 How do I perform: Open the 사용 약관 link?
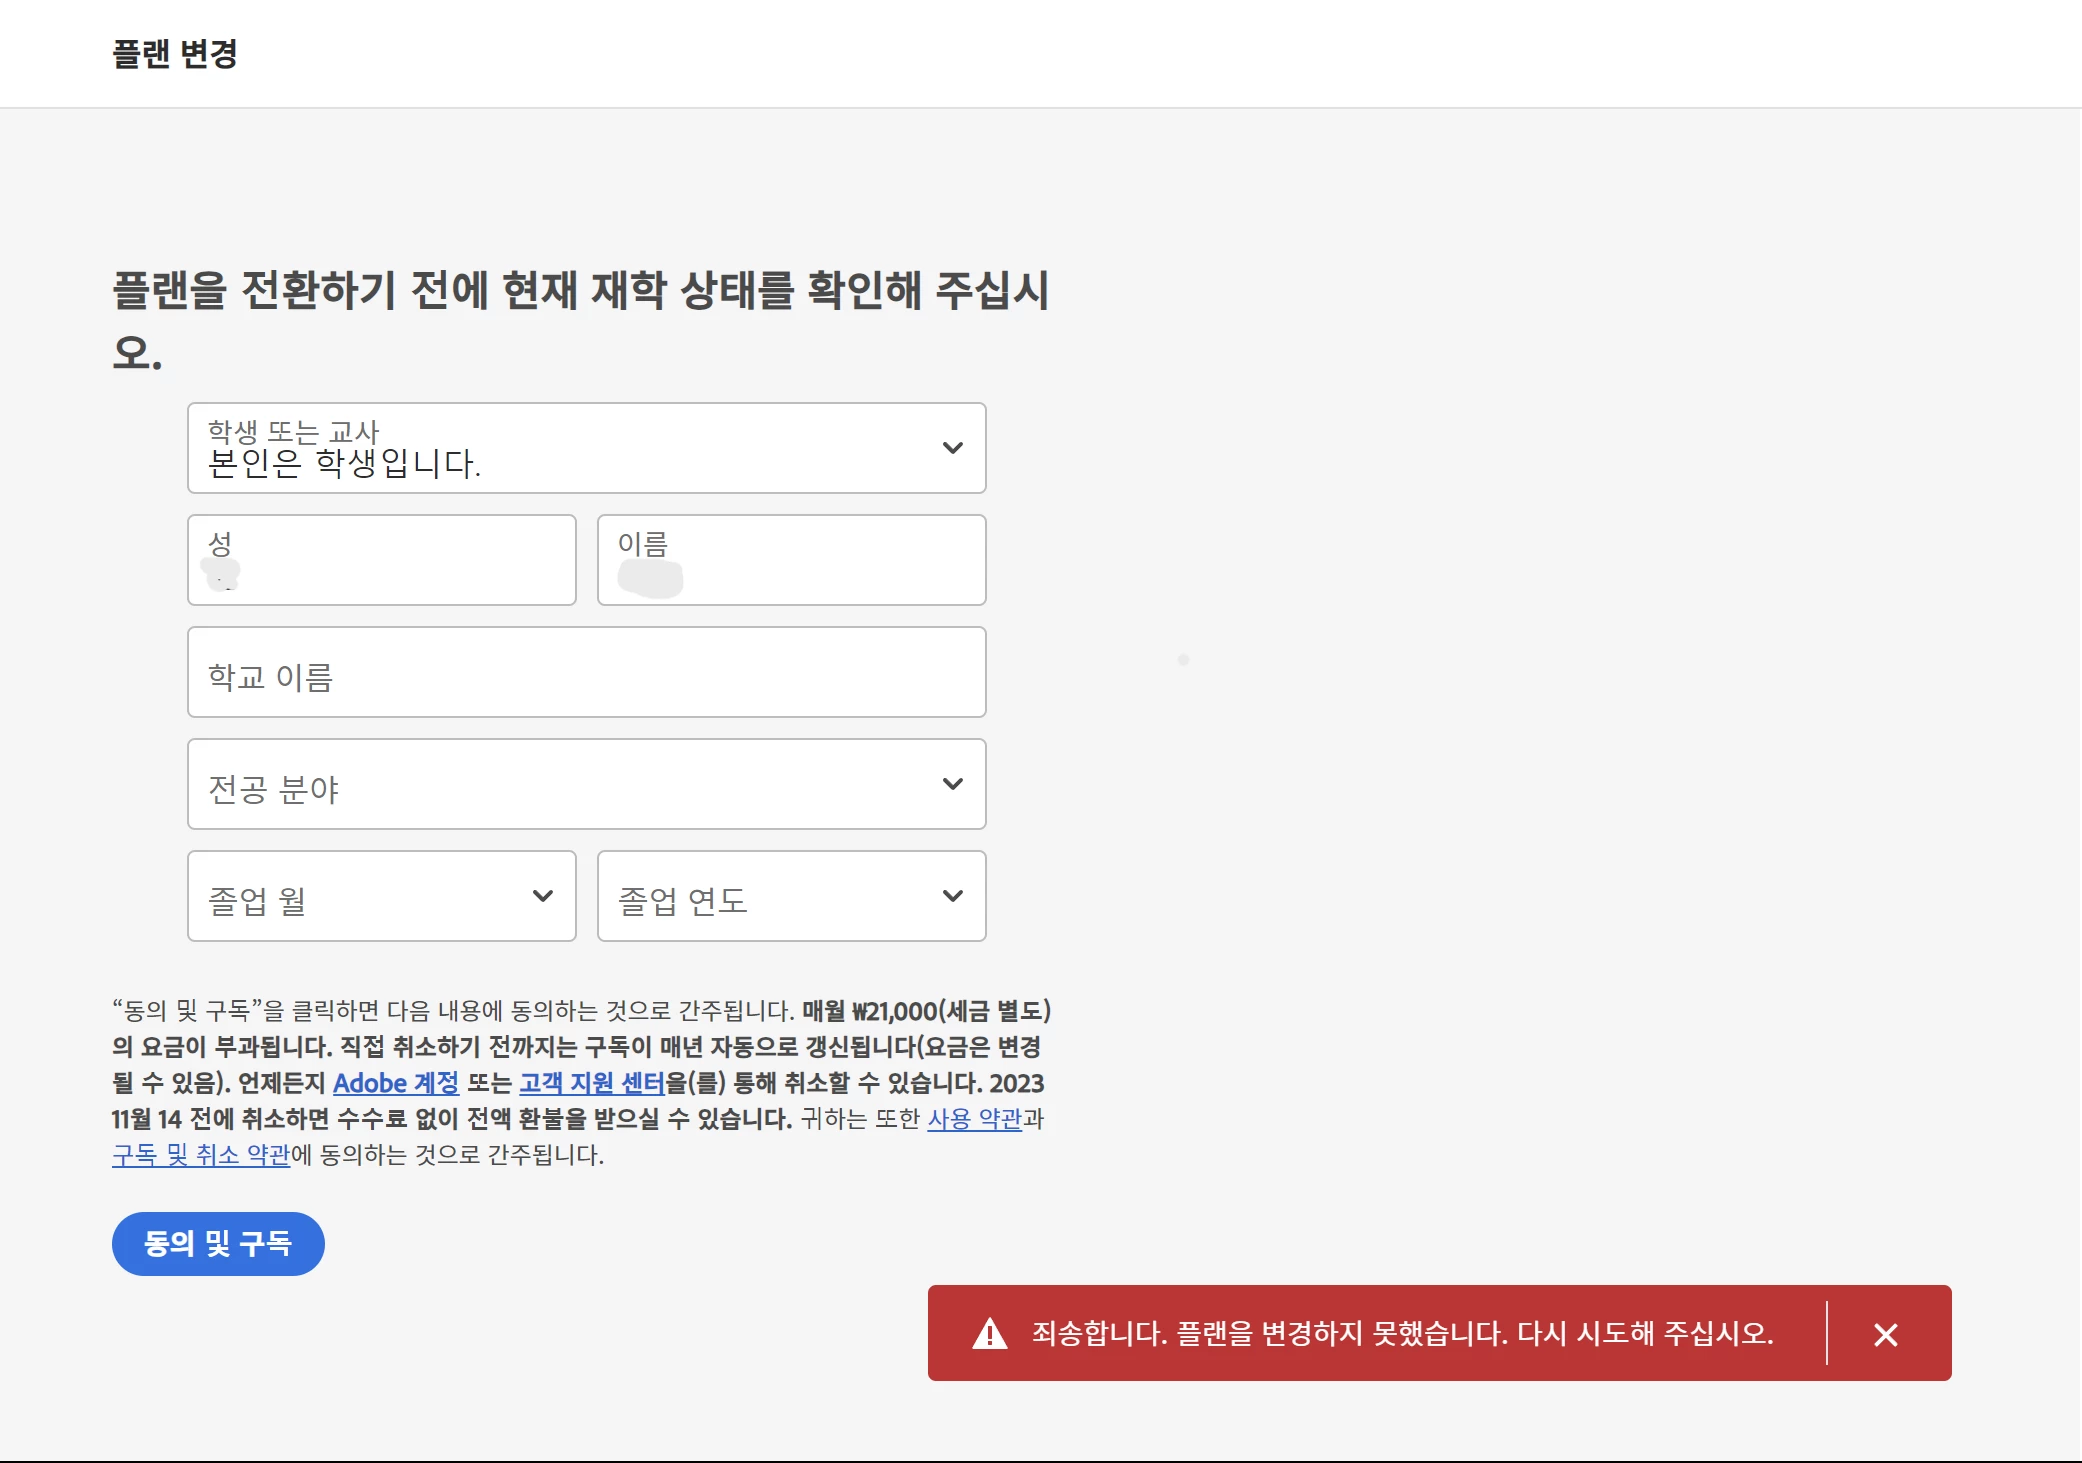coord(974,1119)
